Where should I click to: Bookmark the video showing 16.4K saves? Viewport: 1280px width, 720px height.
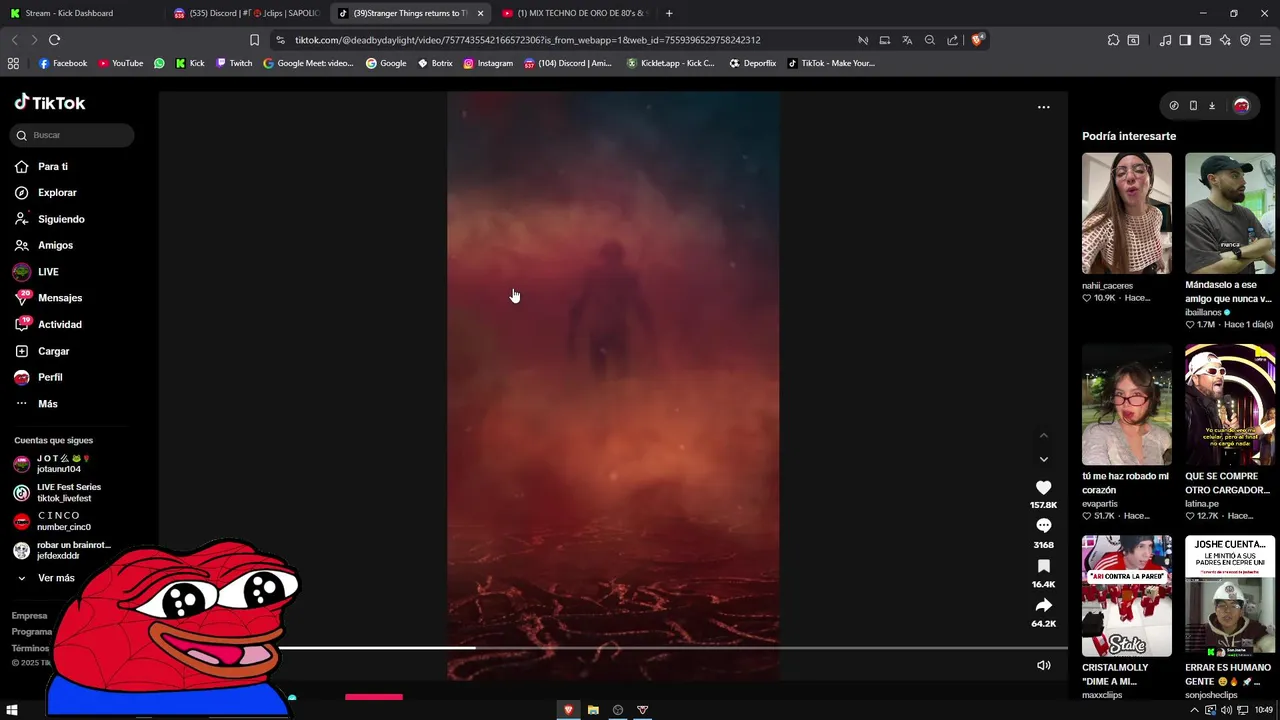click(1043, 566)
